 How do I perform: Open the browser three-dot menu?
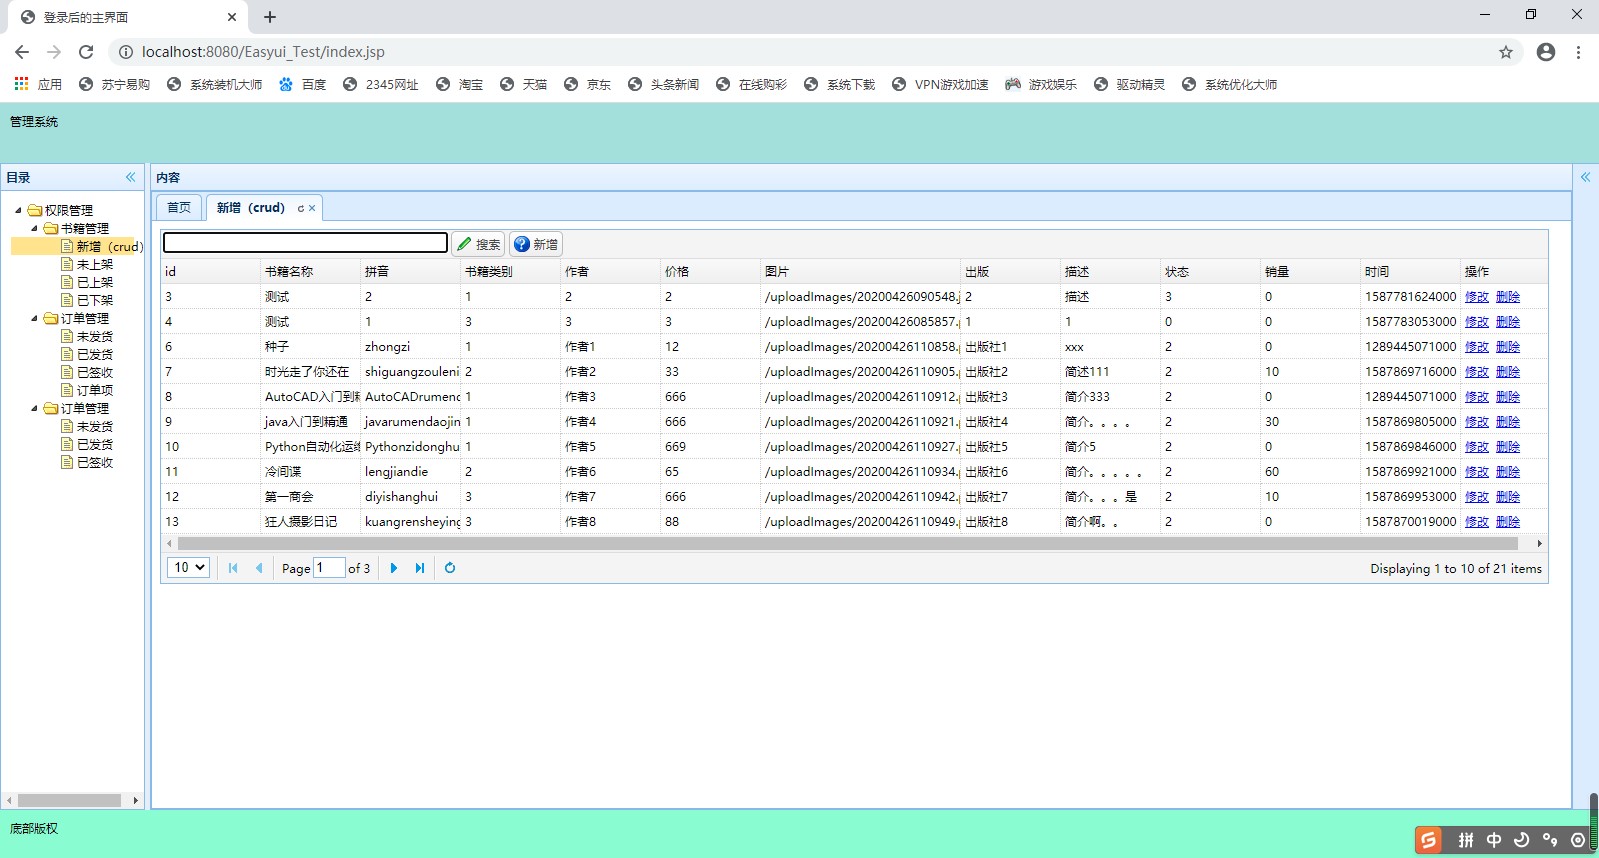[x=1578, y=52]
